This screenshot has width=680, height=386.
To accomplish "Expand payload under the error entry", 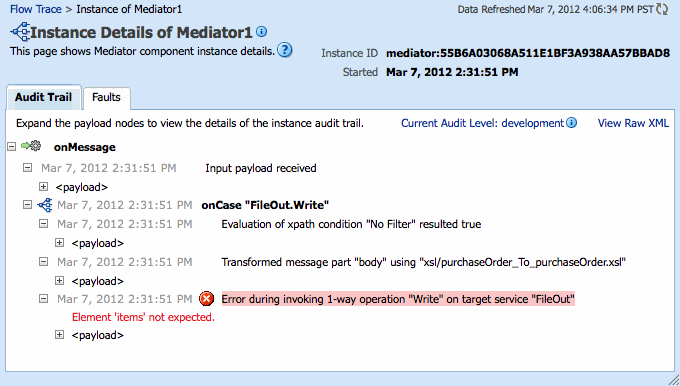I will coord(59,334).
